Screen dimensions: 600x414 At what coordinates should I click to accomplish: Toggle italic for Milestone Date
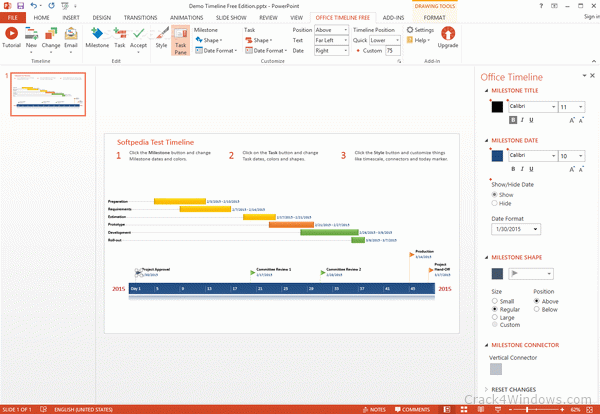[x=522, y=169]
